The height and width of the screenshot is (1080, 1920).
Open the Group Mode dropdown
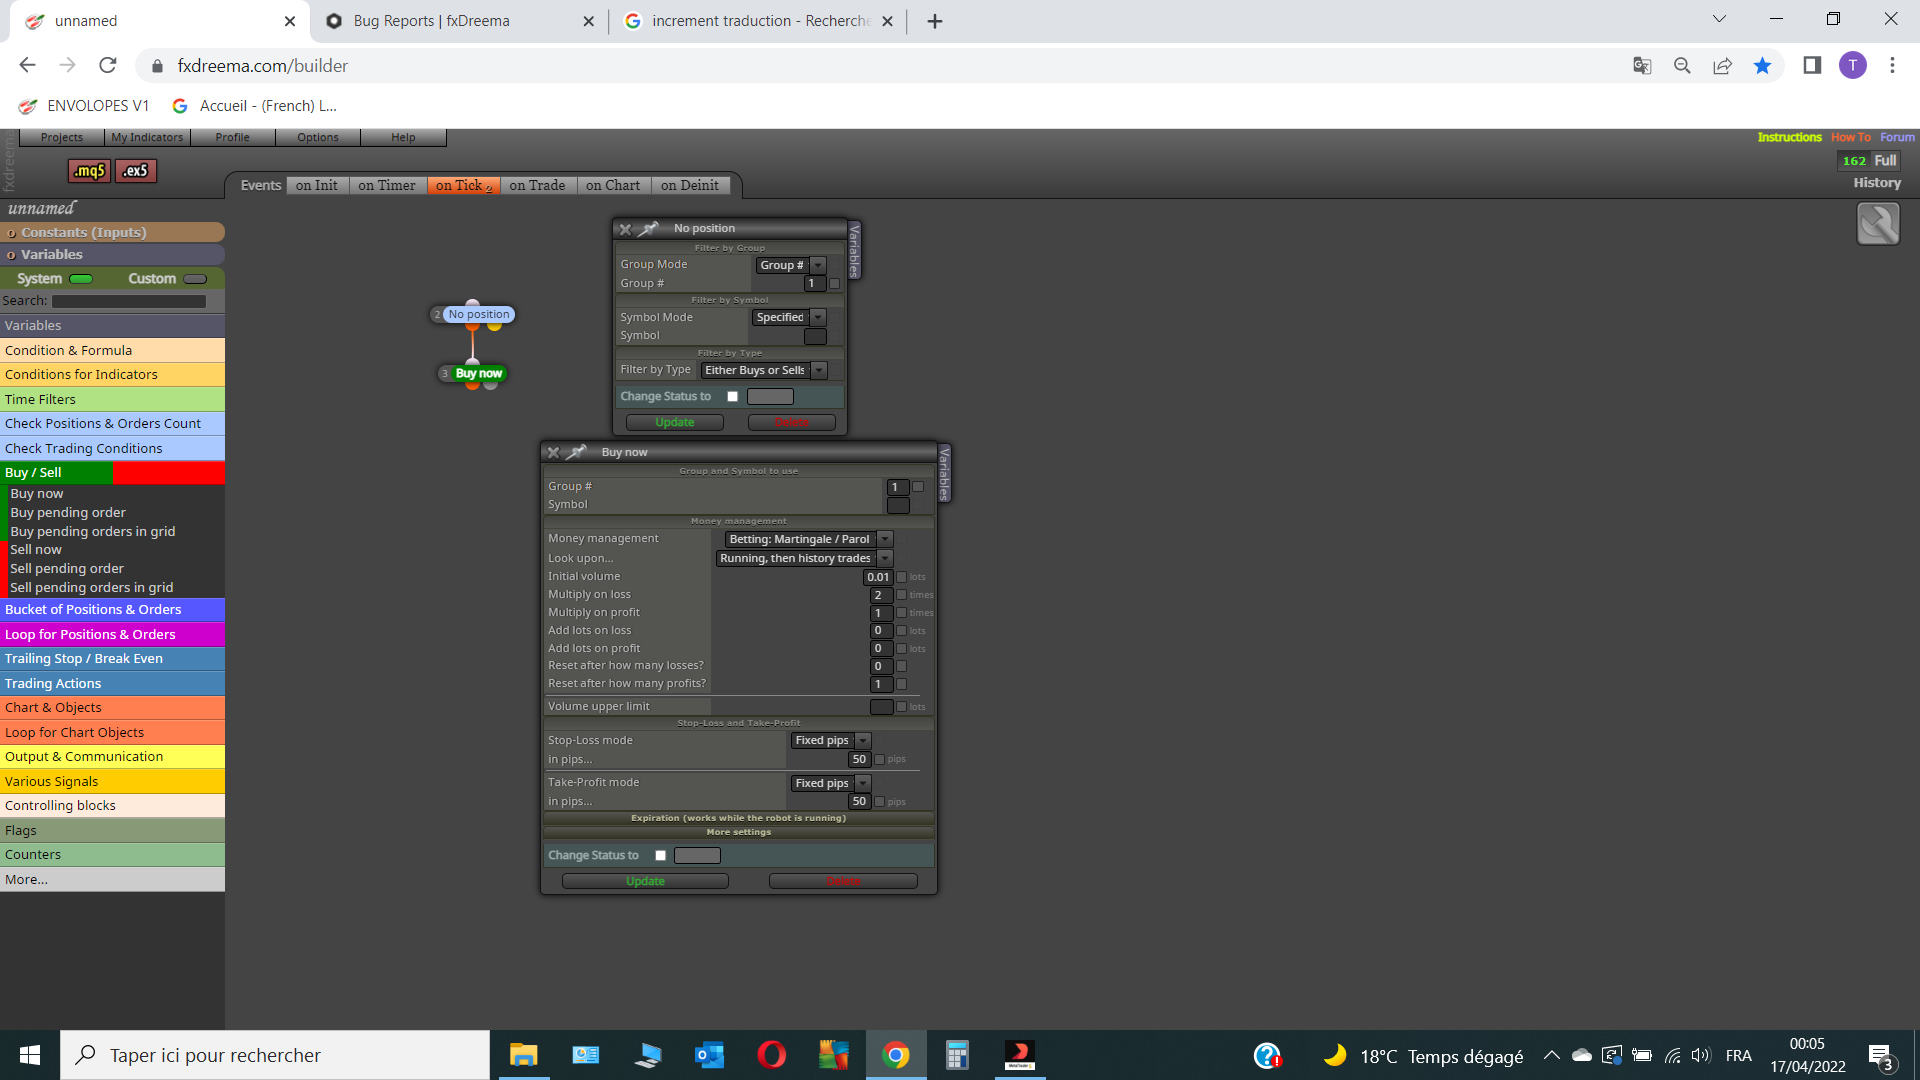pos(791,265)
